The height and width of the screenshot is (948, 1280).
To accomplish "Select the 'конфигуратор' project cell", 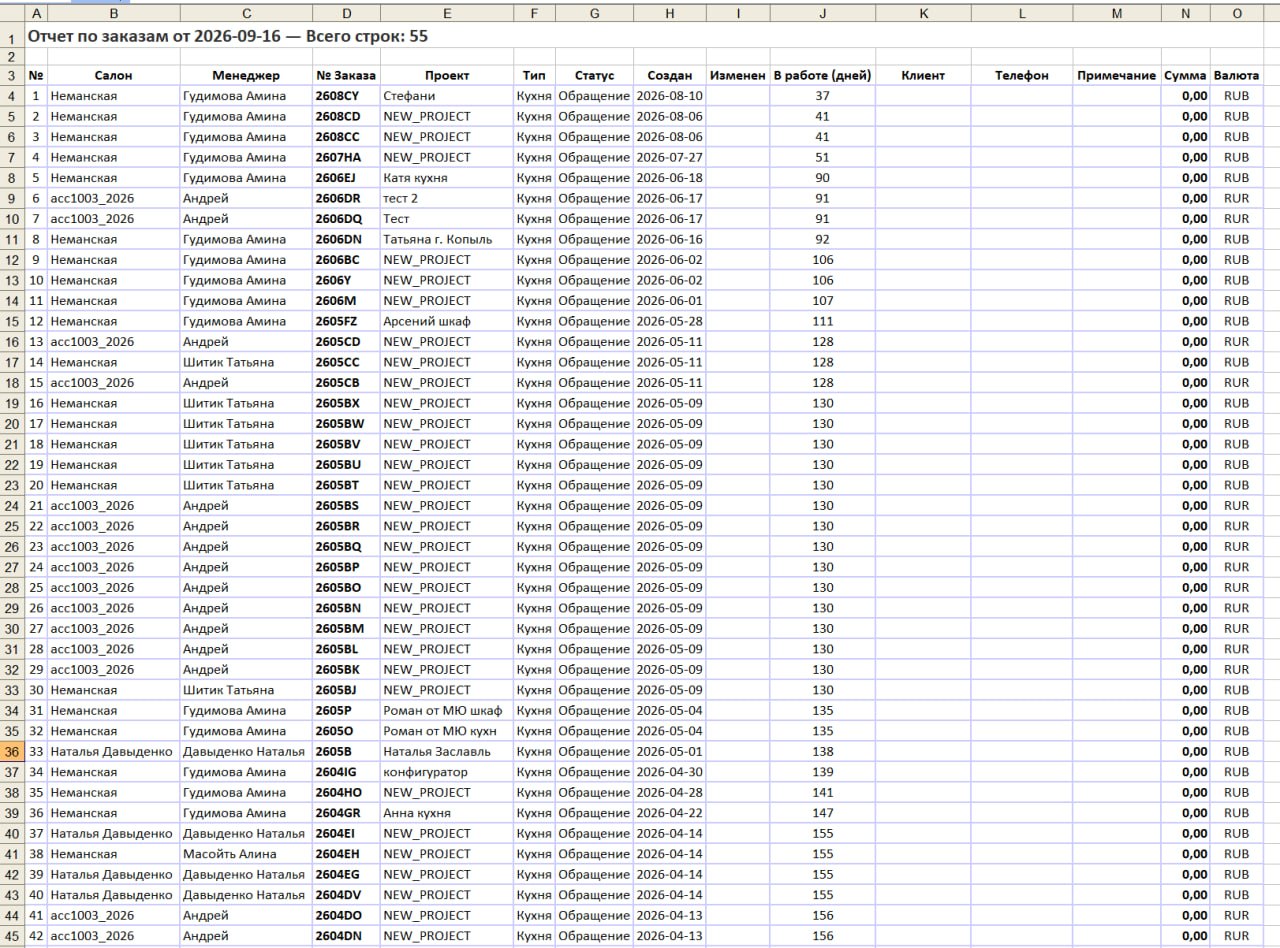I will point(447,772).
